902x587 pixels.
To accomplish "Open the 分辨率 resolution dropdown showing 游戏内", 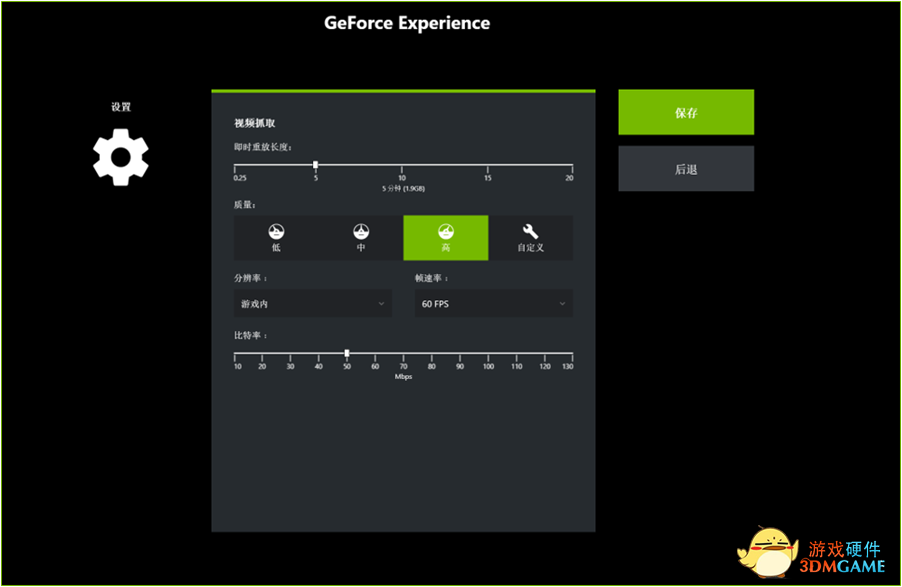I will pos(313,303).
